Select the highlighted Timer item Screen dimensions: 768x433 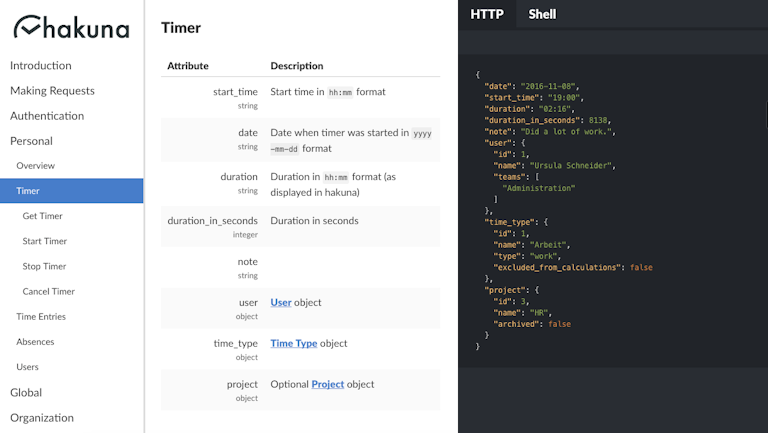click(72, 191)
